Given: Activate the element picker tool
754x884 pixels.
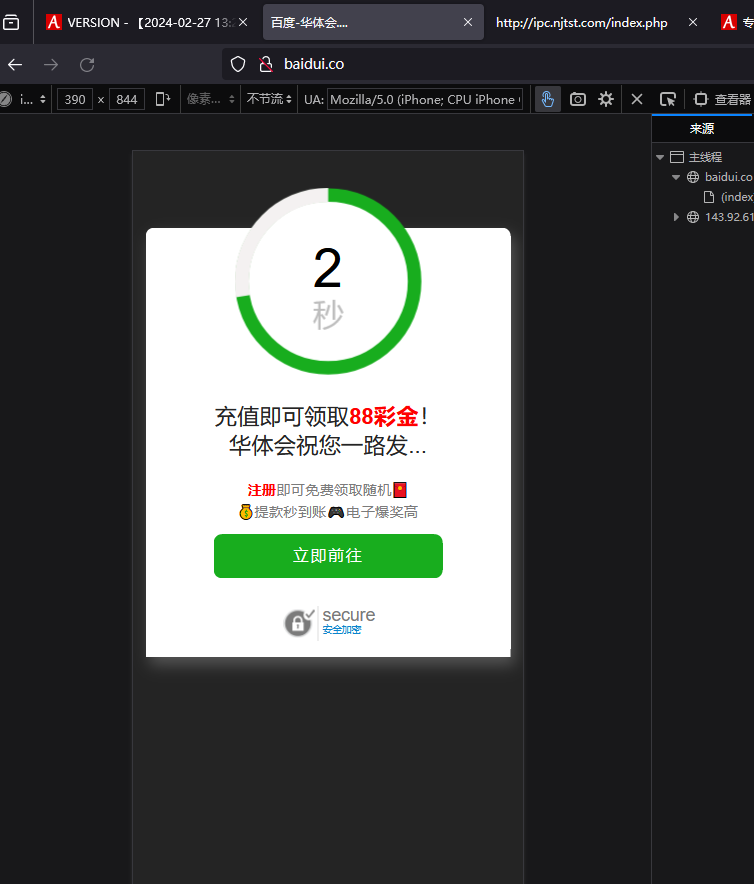Looking at the screenshot, I should [x=667, y=99].
